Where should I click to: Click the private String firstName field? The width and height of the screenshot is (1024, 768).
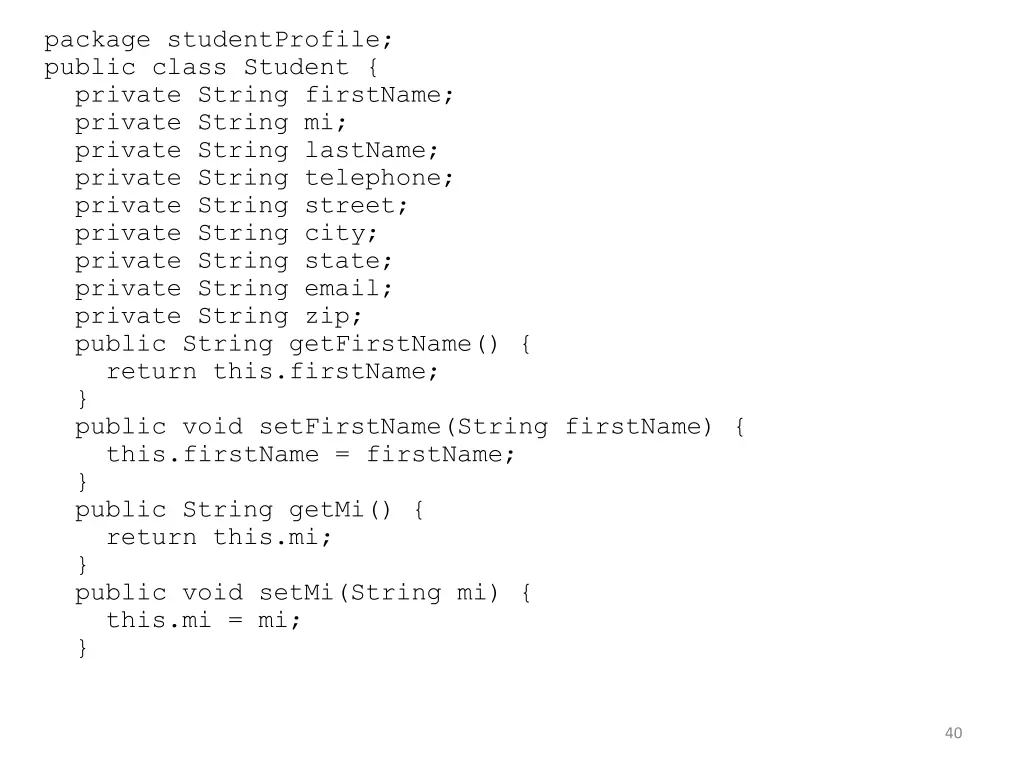pyautogui.click(x=264, y=95)
